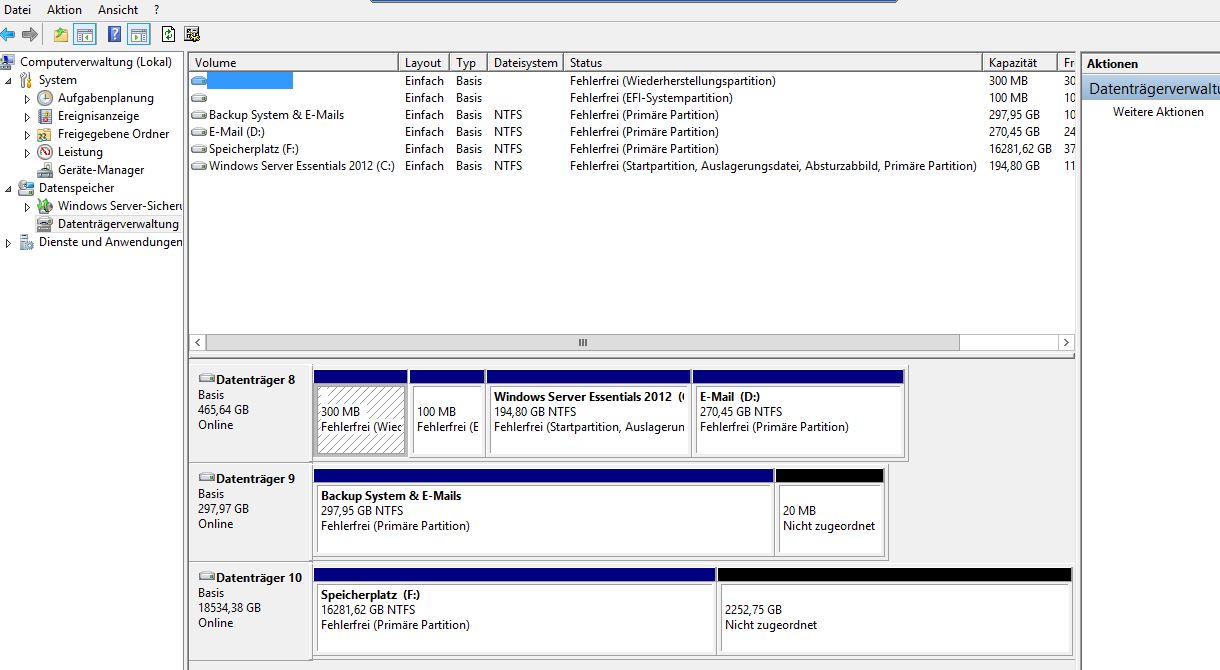Viewport: 1220px width, 670px height.
Task: Click the Datenträger 9 disk icon
Action: point(206,479)
